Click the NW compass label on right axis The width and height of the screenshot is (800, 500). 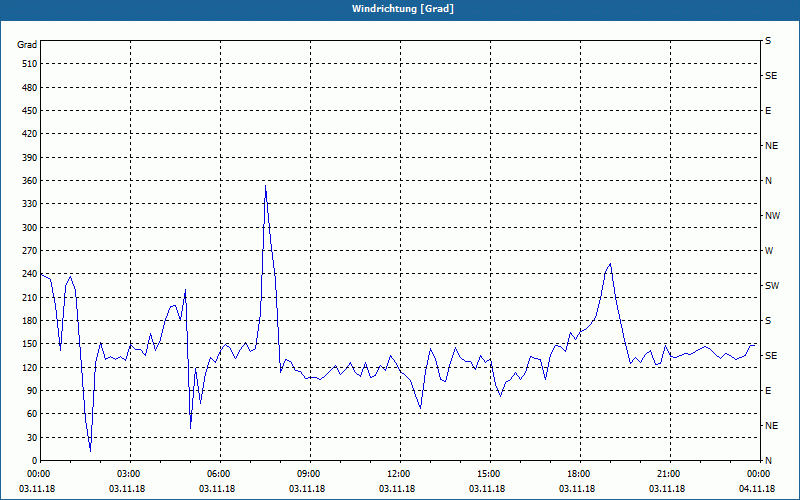tap(772, 216)
